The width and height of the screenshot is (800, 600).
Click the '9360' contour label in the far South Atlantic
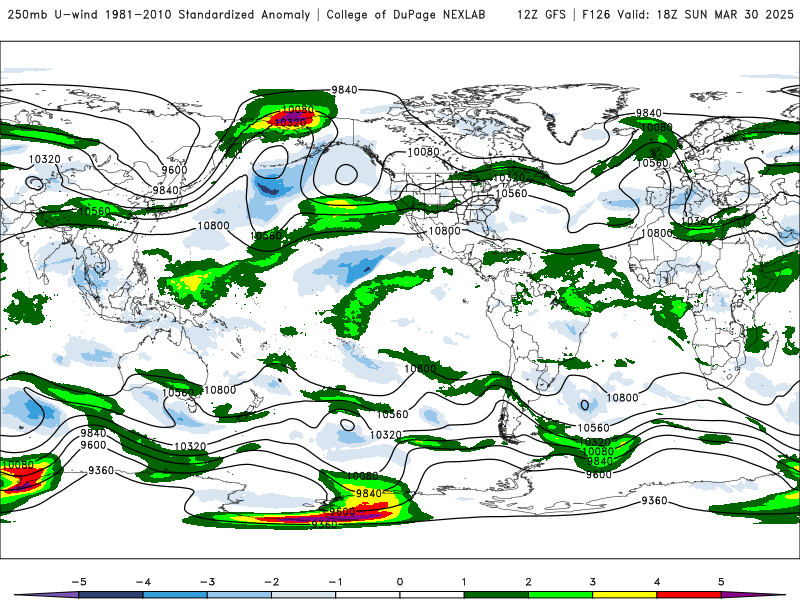coord(654,501)
